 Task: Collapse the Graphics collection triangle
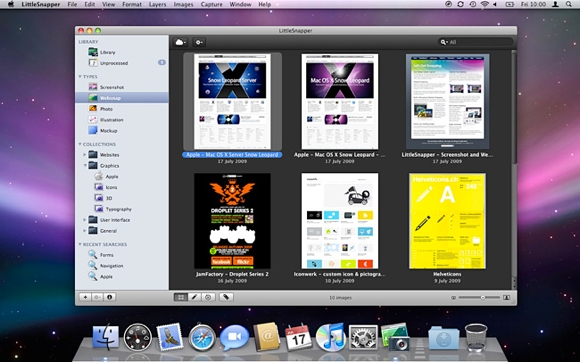pos(85,166)
